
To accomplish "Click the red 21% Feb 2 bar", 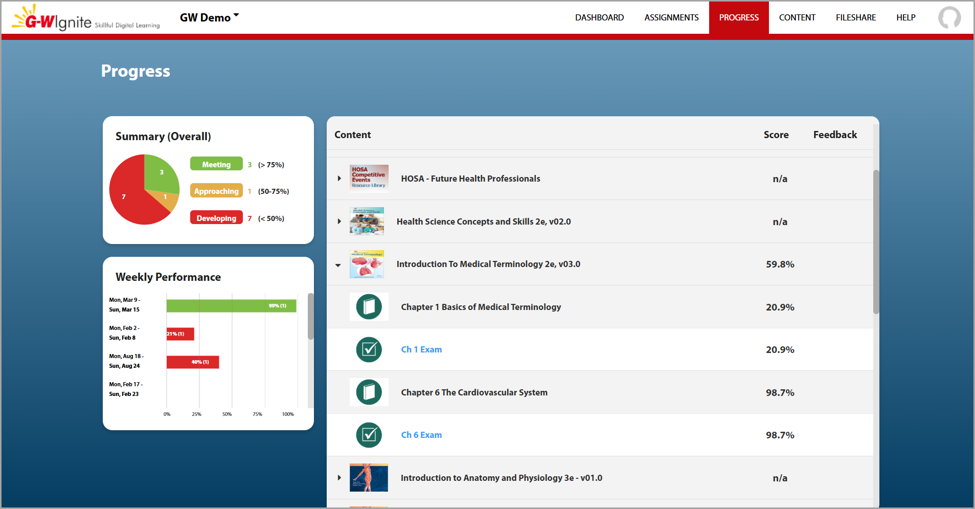I will [180, 334].
